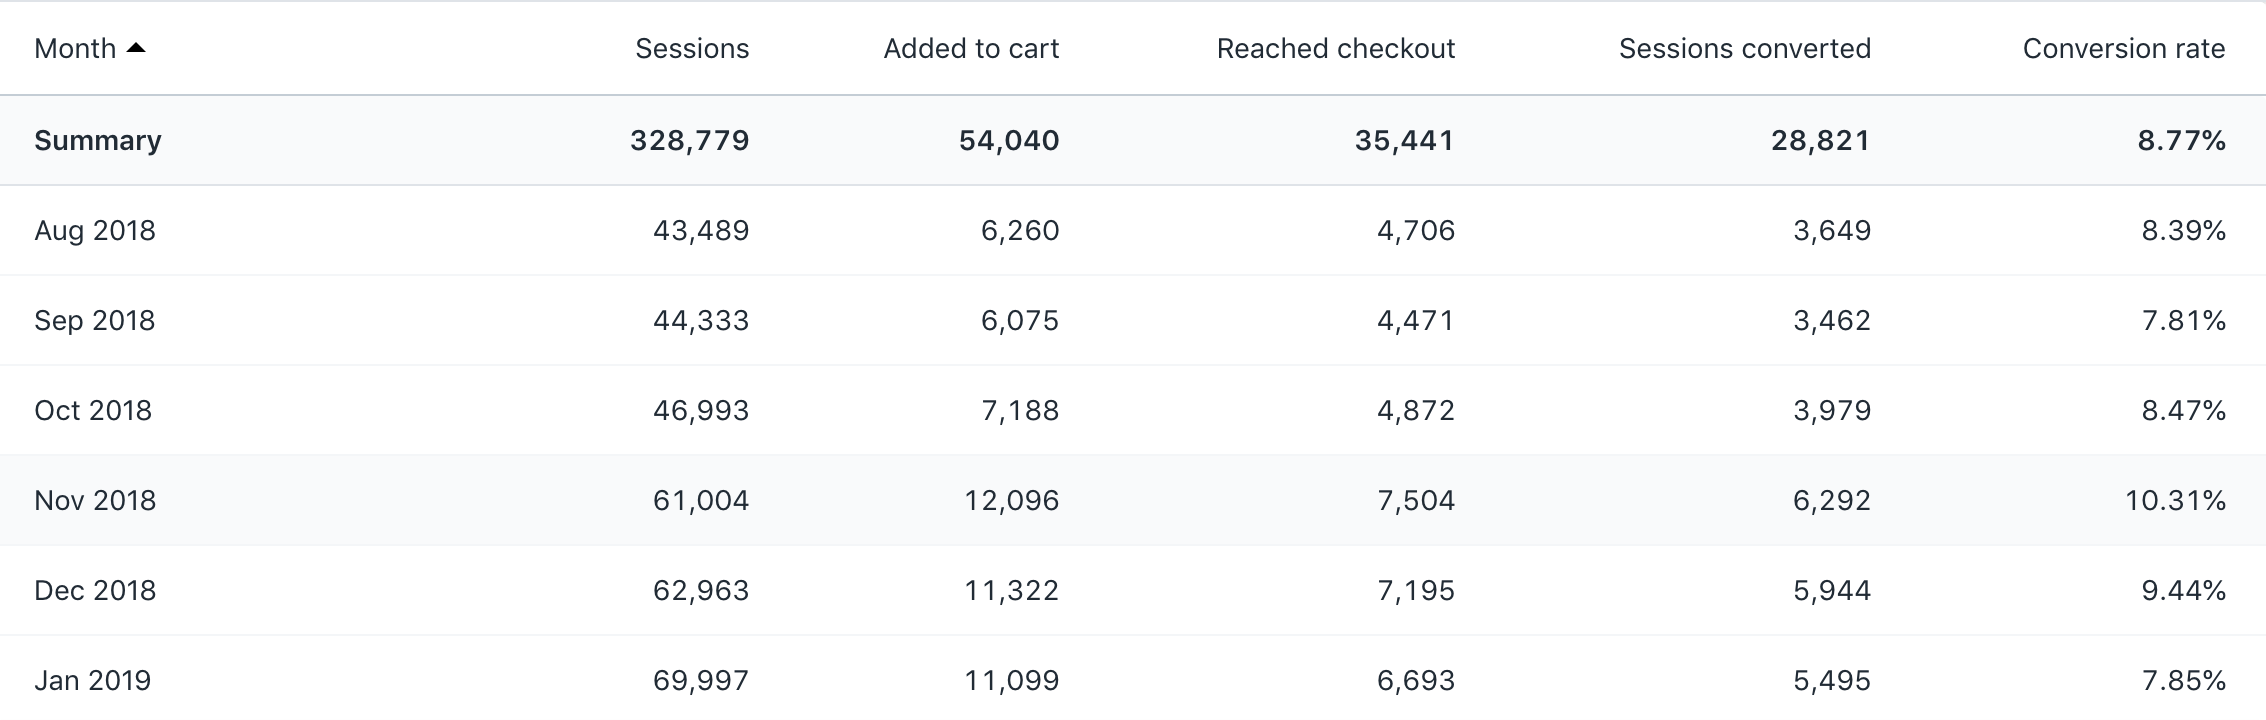Click the Month sort arrow icon

136,48
